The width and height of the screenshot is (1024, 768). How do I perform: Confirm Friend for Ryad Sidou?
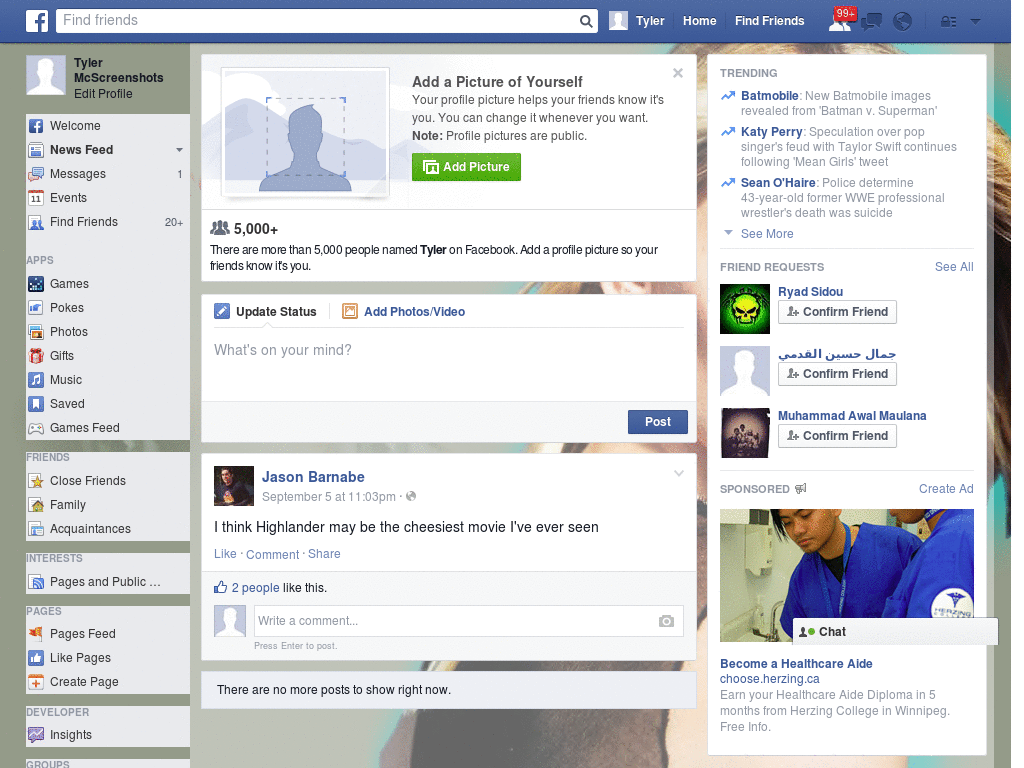pyautogui.click(x=837, y=312)
